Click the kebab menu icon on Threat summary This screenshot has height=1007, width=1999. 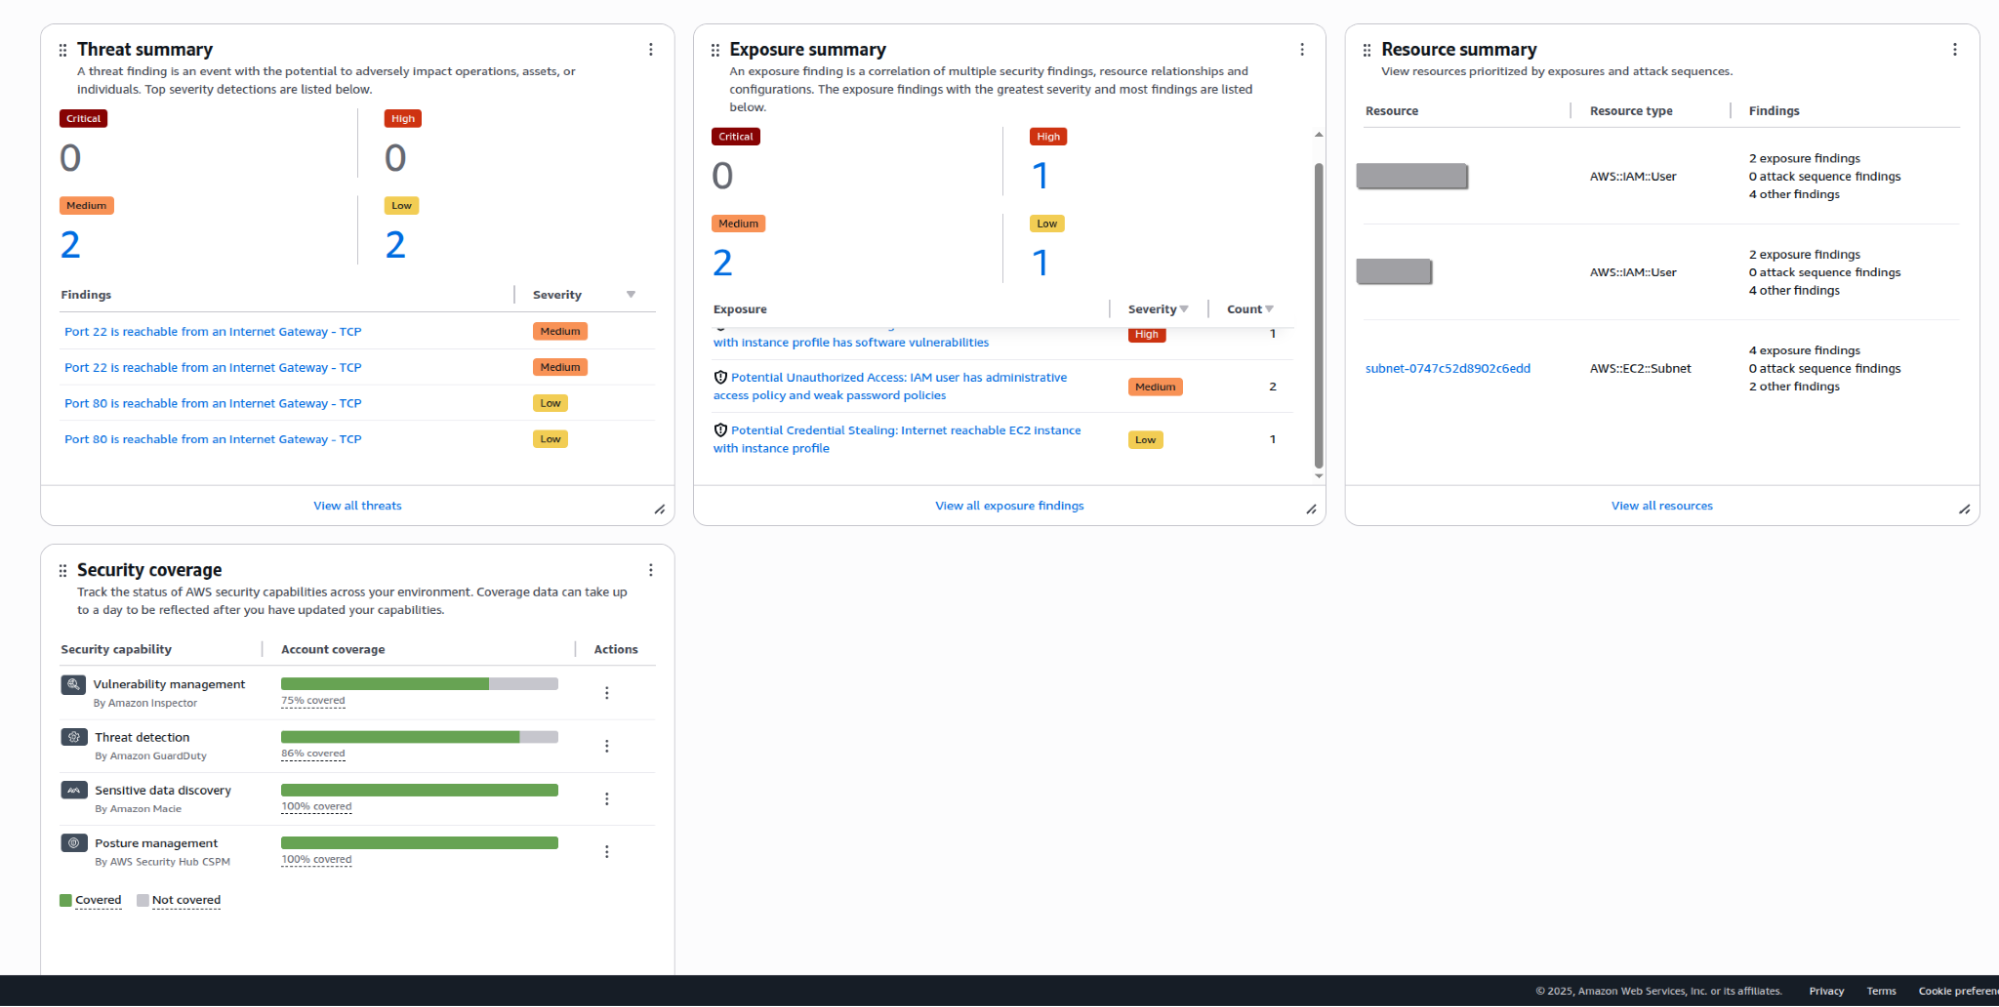click(651, 48)
